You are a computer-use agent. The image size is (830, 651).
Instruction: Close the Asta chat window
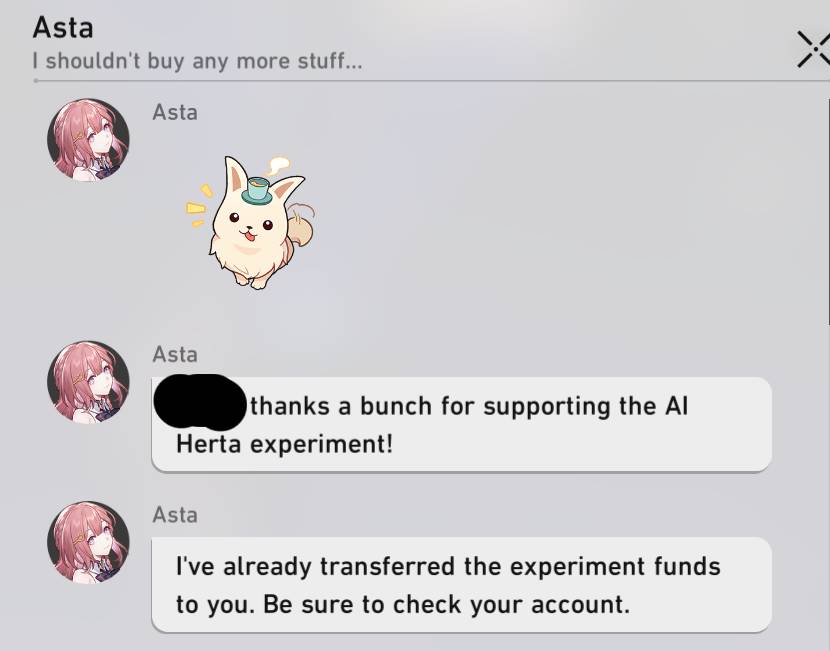point(814,49)
